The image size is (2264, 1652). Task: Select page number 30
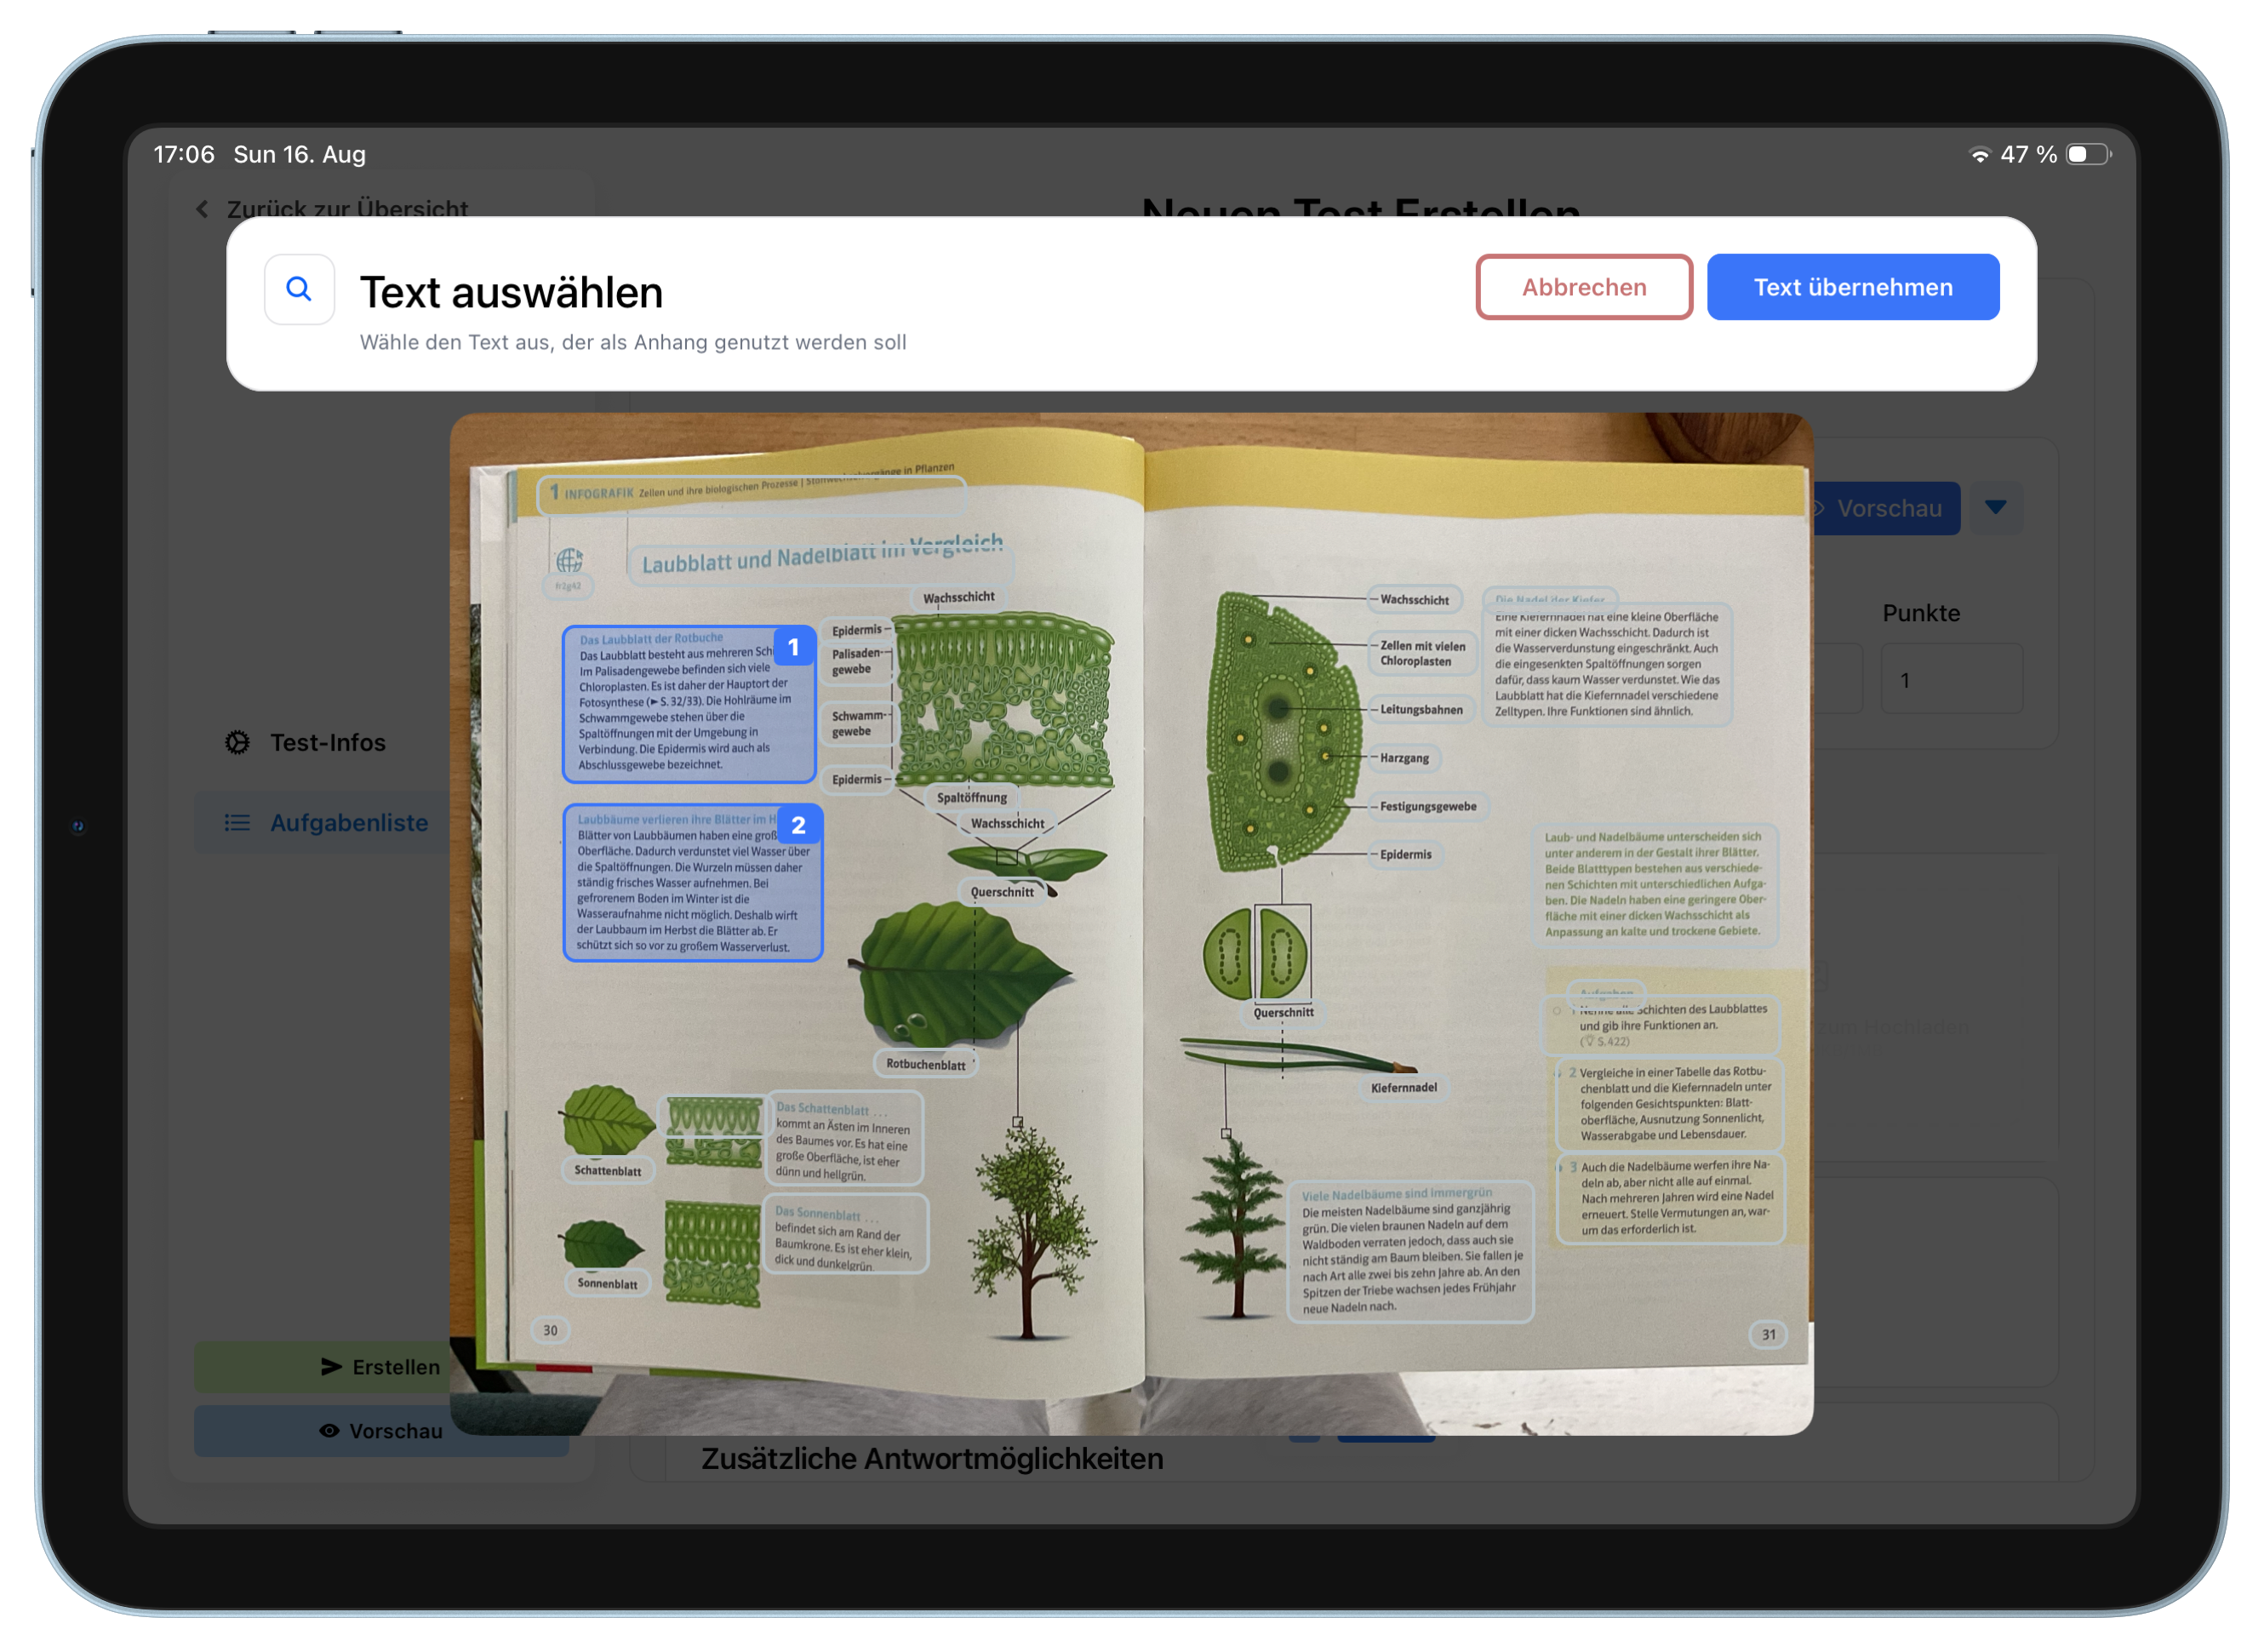tap(549, 1329)
